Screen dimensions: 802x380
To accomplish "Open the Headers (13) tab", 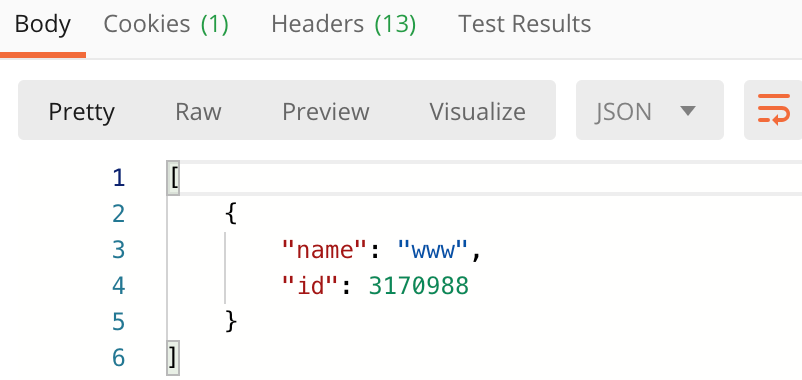I will tap(343, 24).
